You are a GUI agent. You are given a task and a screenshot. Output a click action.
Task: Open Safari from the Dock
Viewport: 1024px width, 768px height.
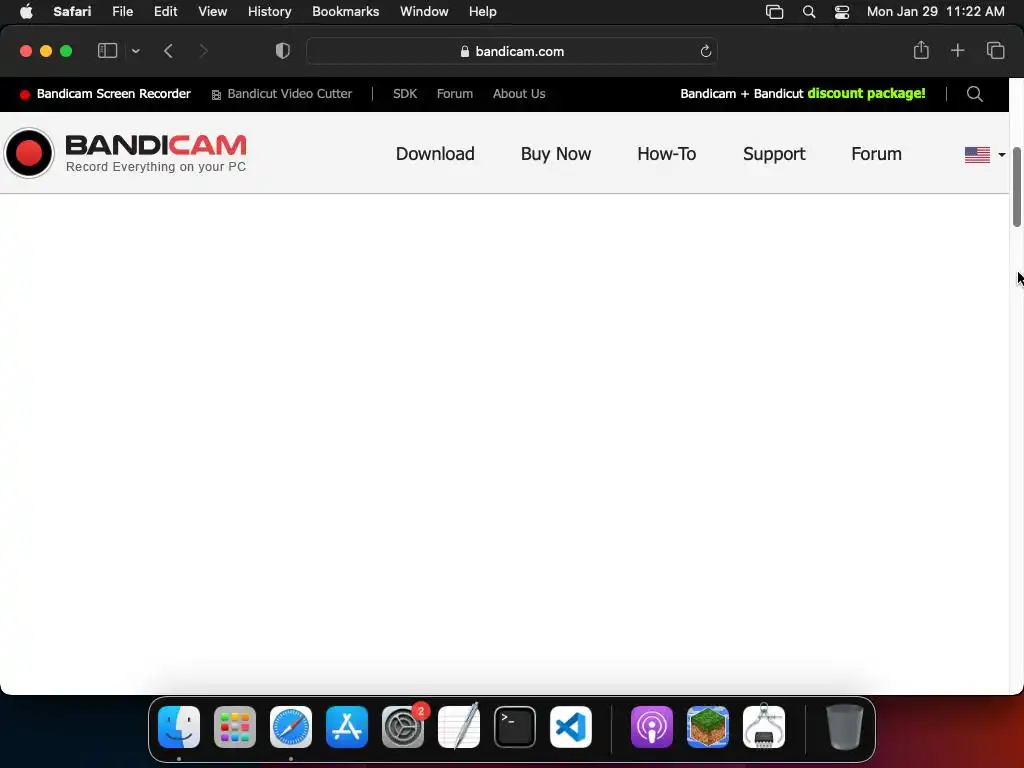pos(291,727)
